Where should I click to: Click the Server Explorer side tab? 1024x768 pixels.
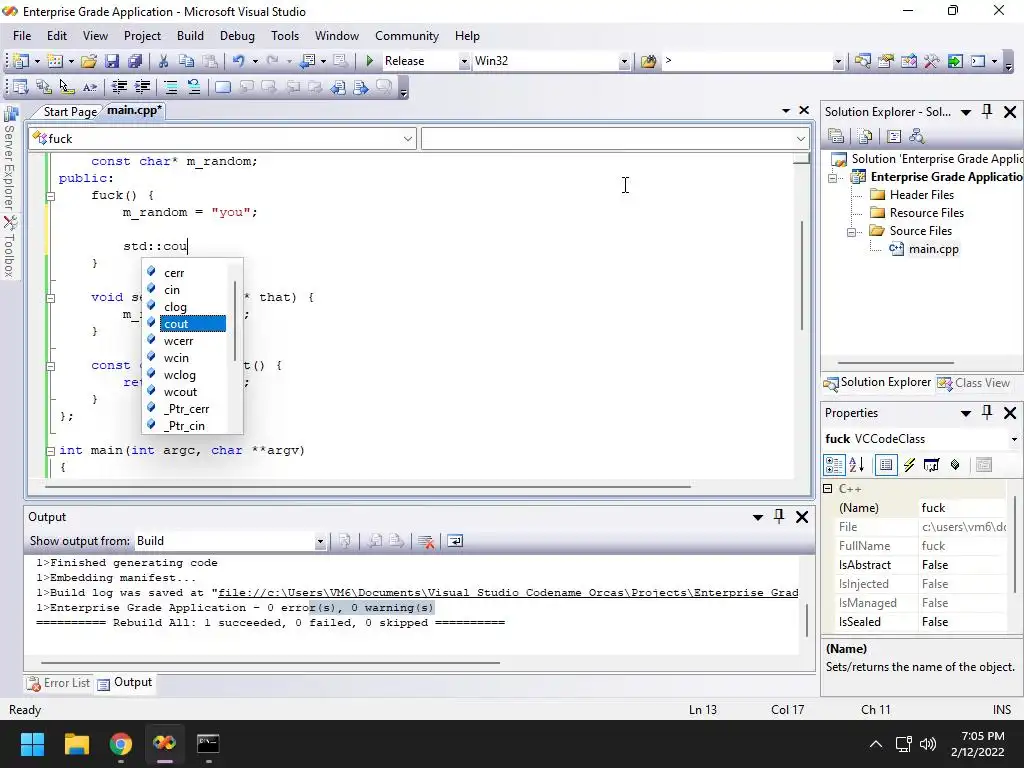click(10, 157)
